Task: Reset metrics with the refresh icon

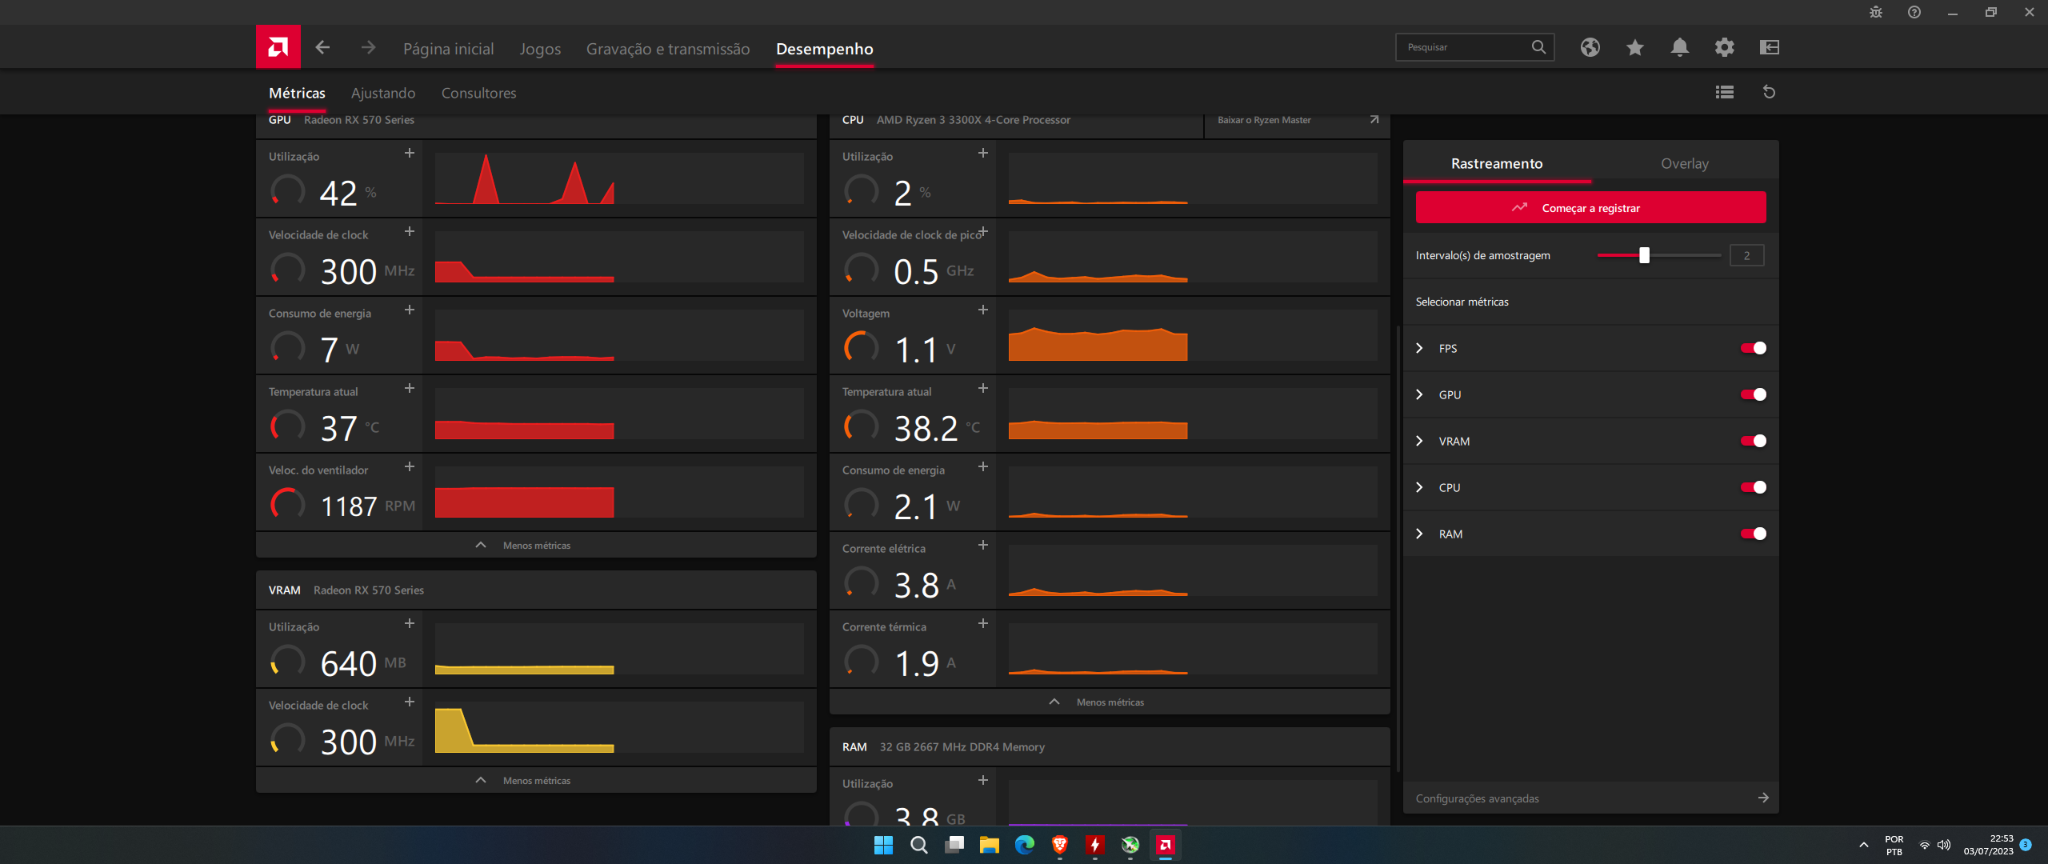Action: [x=1769, y=92]
